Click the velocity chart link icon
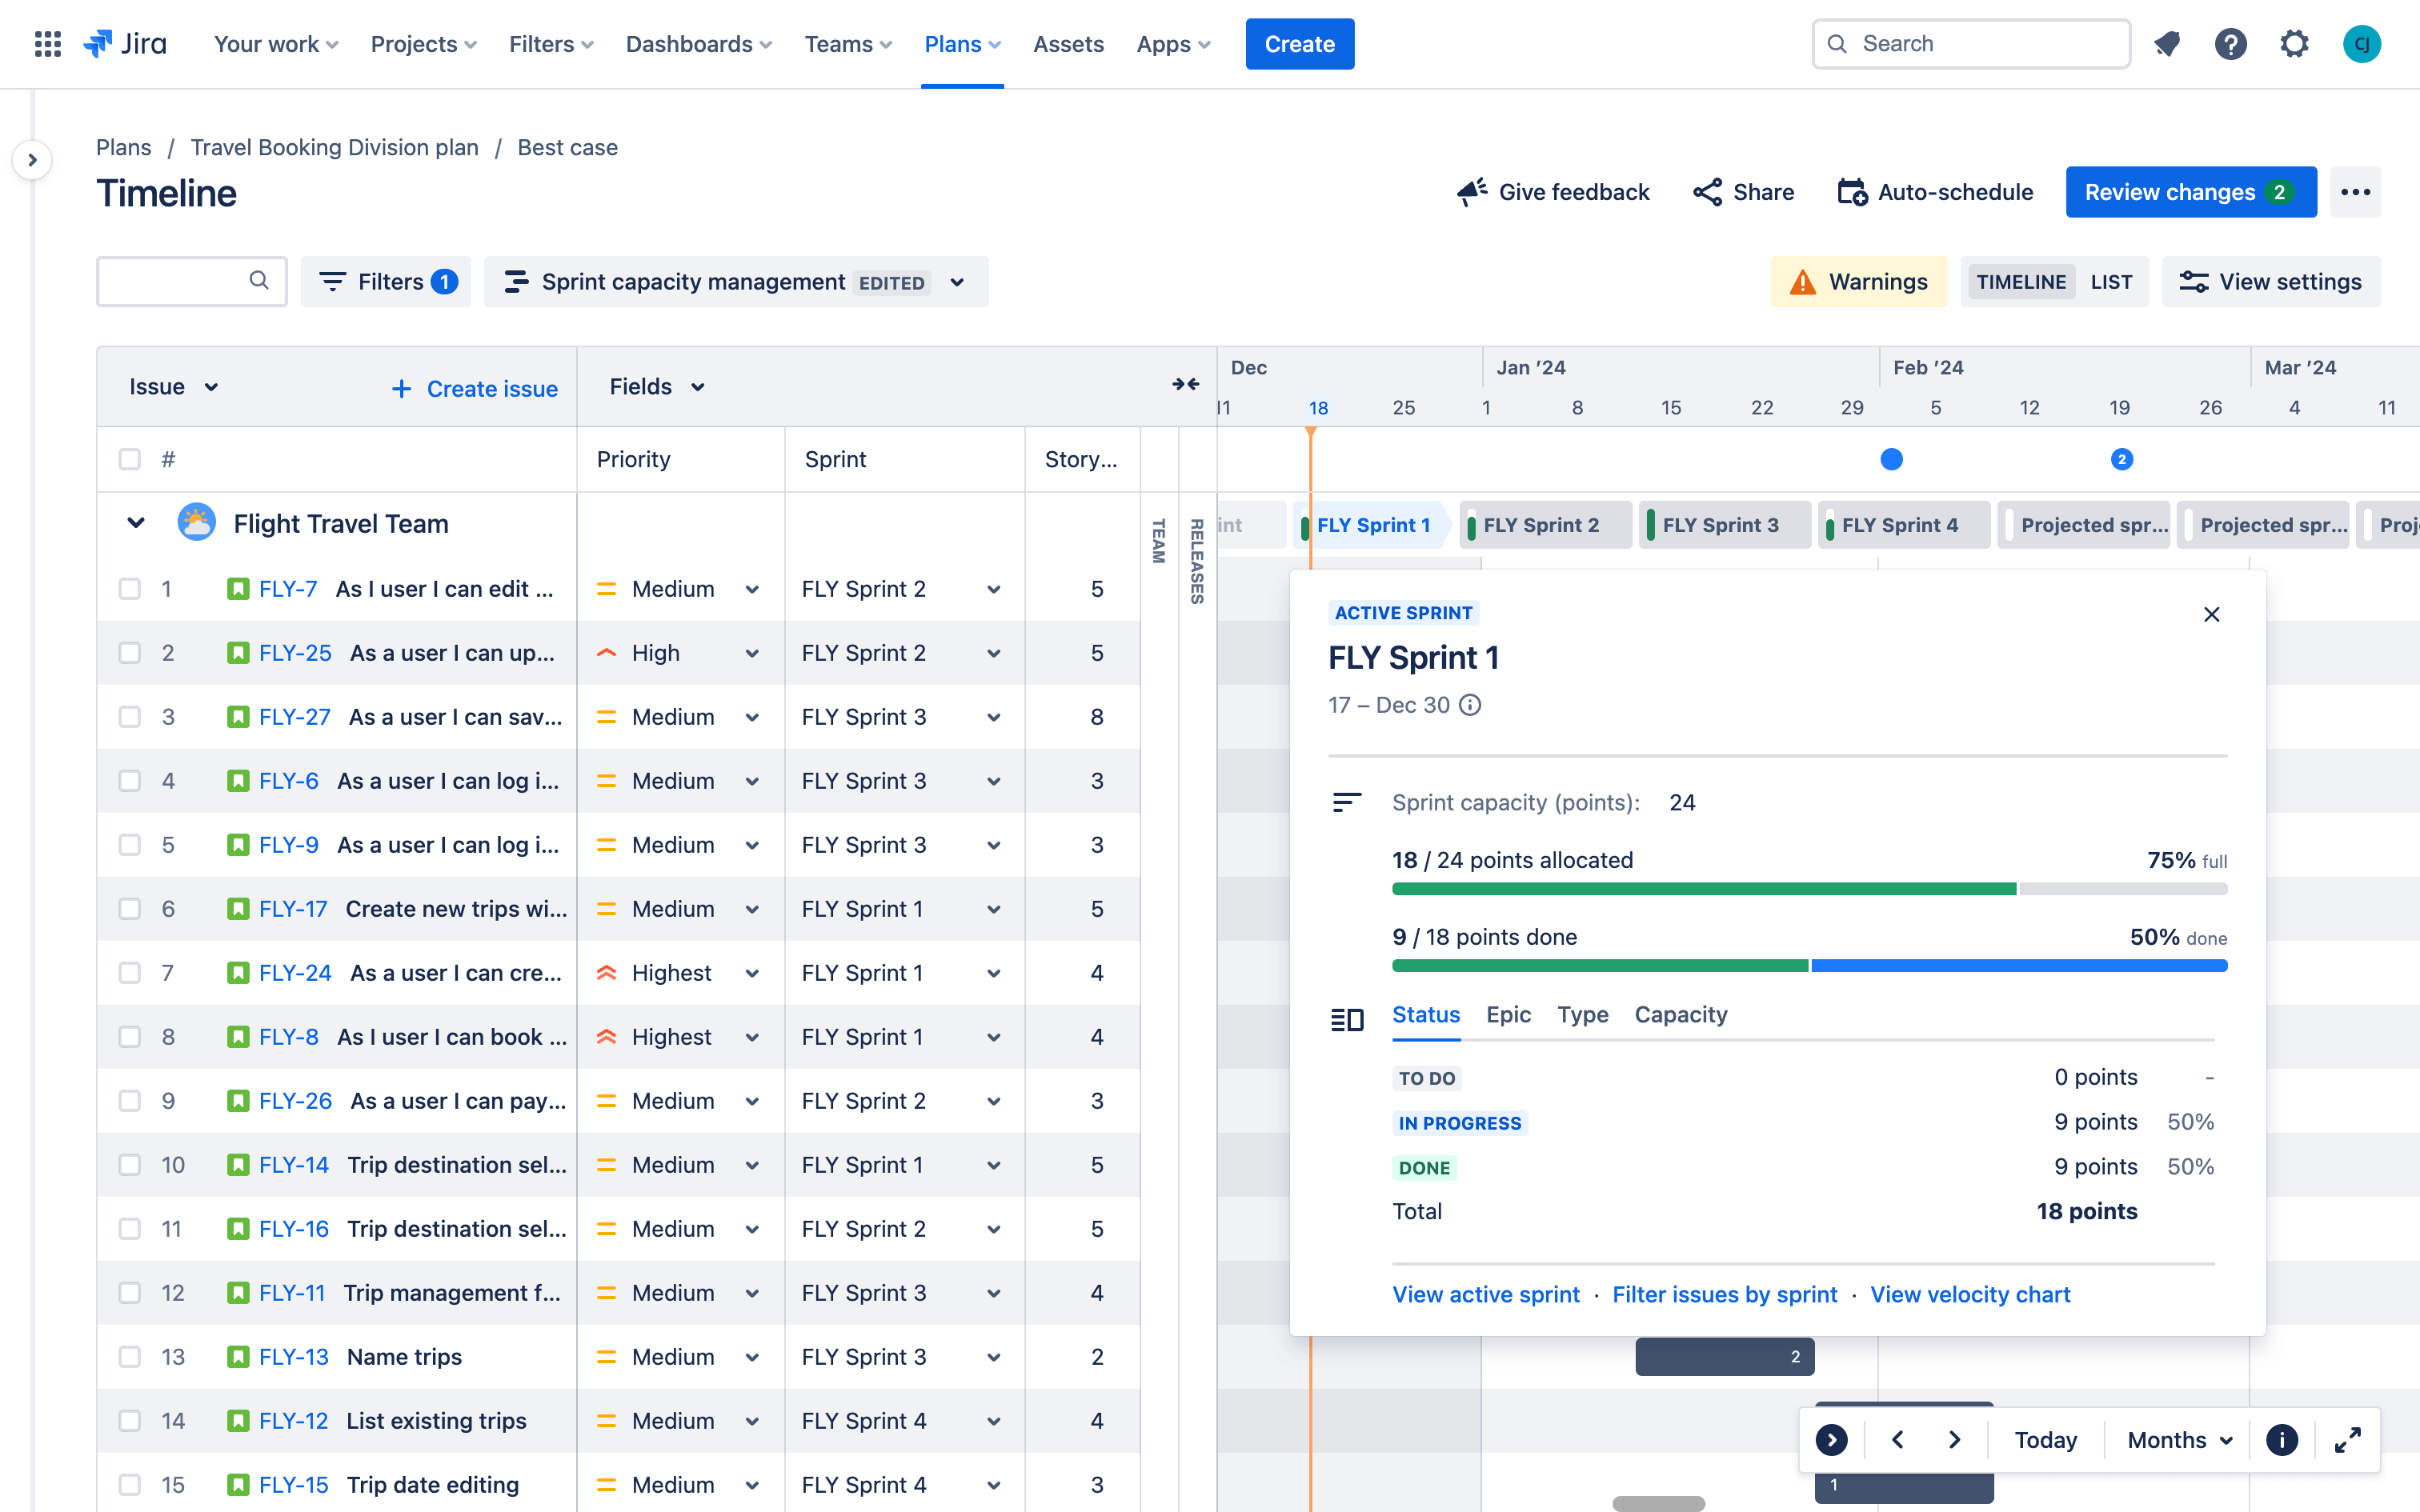The height and width of the screenshot is (1512, 2420). [1970, 1293]
